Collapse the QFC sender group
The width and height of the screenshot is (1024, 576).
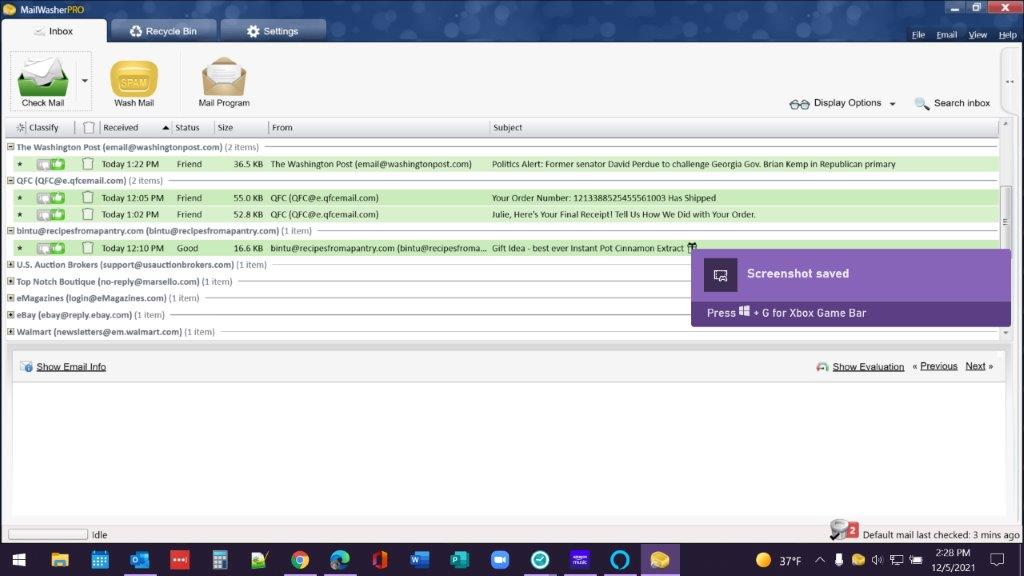[10, 180]
